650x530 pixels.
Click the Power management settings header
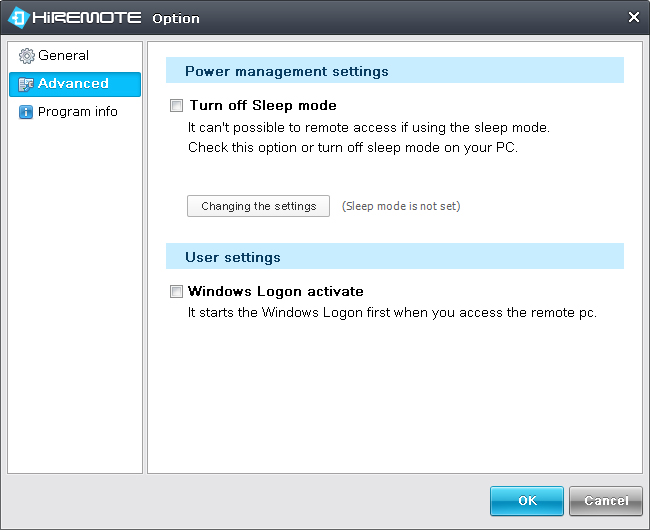[x=395, y=70]
